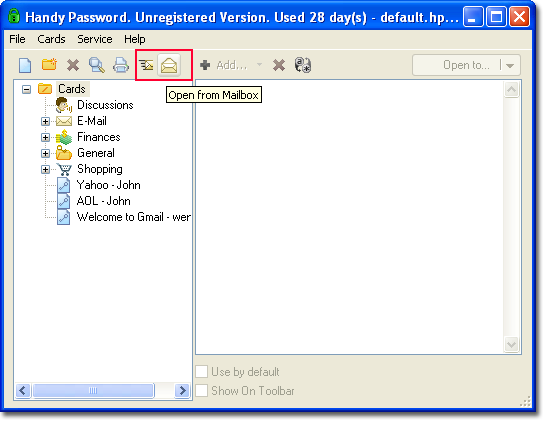Click the green lock title bar icon
Viewport: 546px width, 422px height.
(x=14, y=16)
